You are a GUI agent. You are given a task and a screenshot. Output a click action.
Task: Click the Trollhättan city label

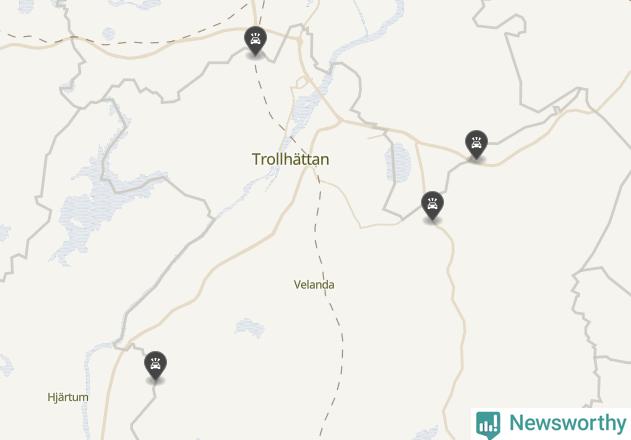point(291,159)
